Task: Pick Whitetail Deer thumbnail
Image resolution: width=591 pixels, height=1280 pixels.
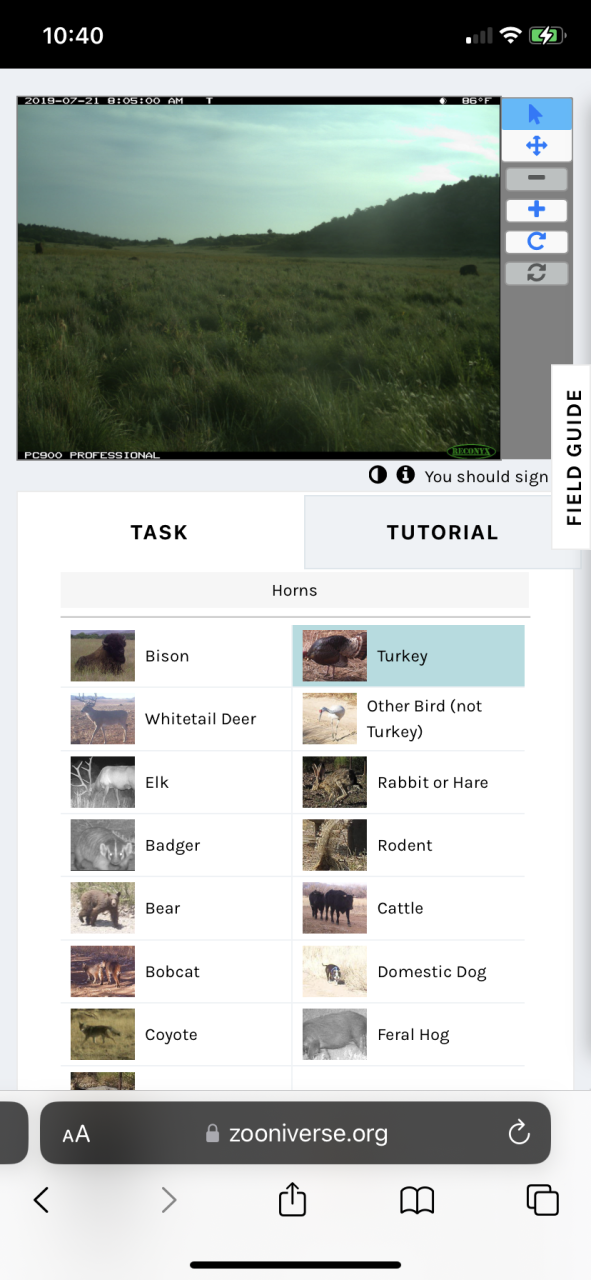Action: coord(102,719)
